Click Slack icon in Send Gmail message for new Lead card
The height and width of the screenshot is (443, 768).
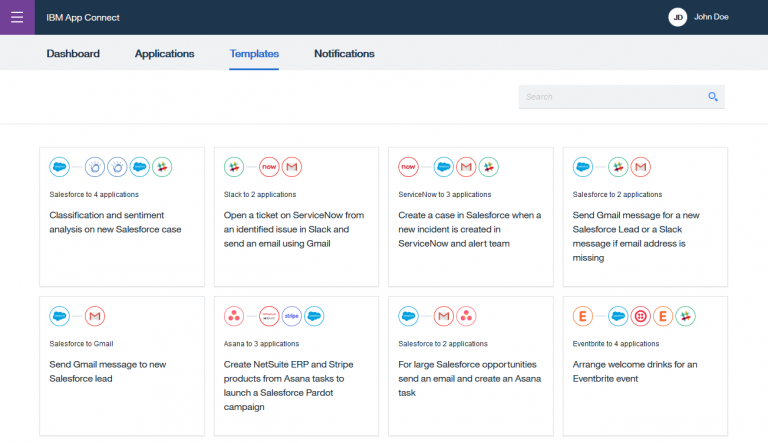618,167
